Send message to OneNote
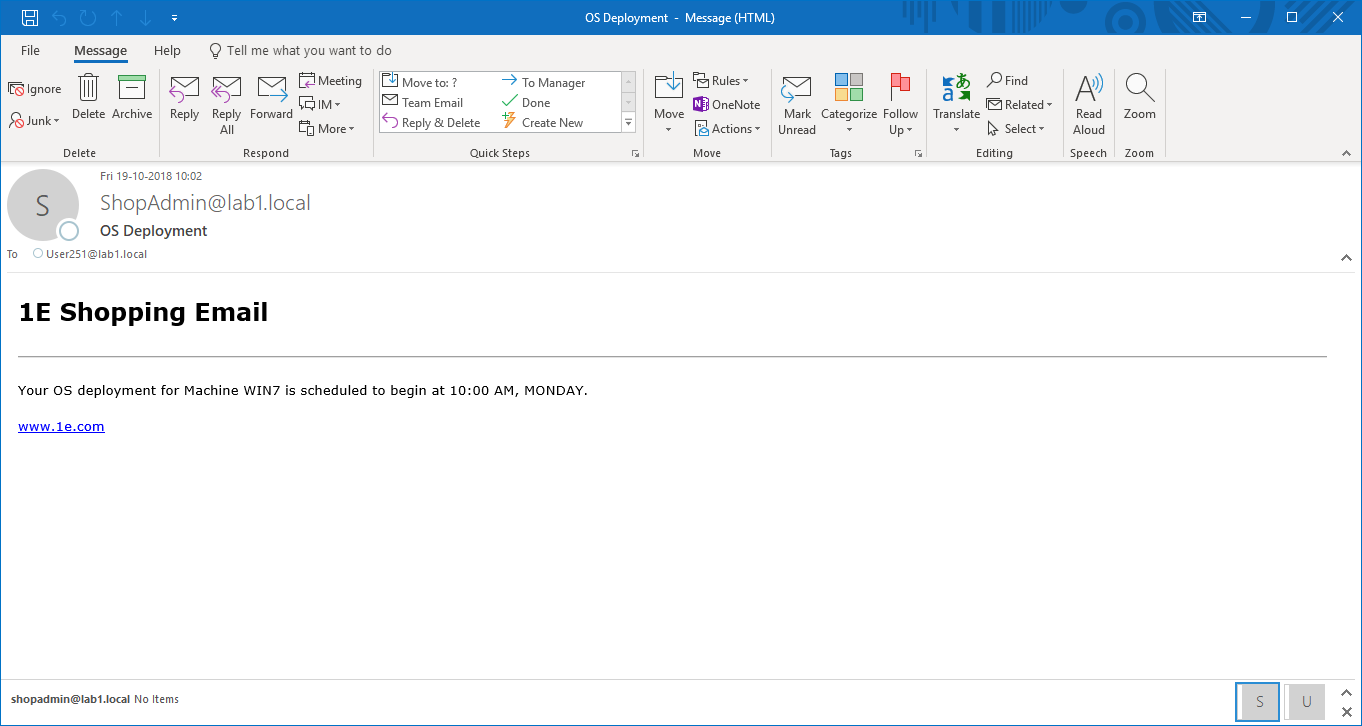 click(x=727, y=105)
